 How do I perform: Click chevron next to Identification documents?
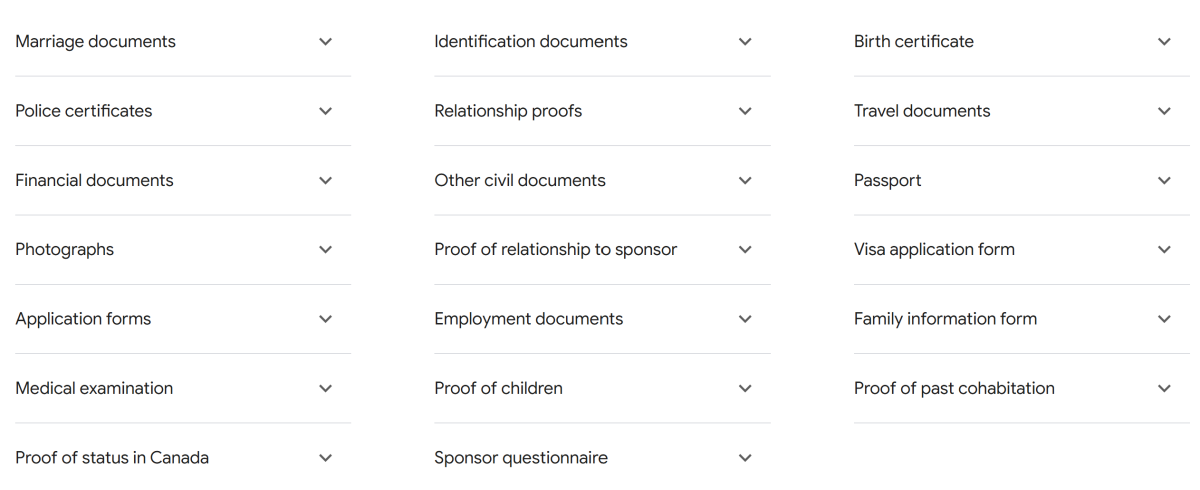[x=744, y=42]
